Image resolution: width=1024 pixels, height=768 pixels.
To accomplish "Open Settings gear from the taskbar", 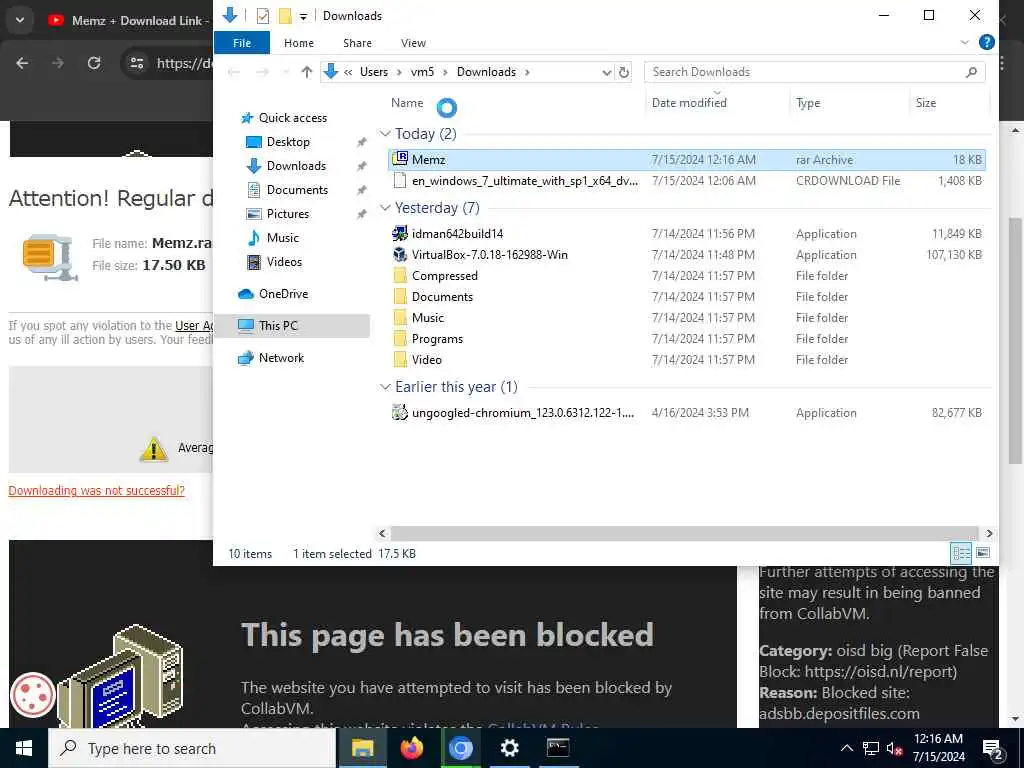I will [509, 748].
